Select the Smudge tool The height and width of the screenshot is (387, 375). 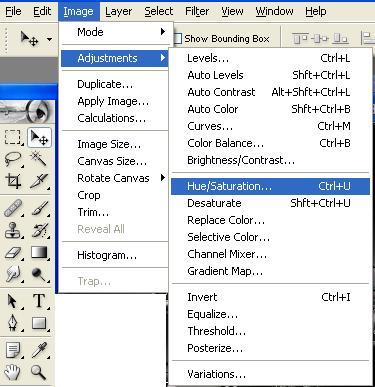point(13,274)
